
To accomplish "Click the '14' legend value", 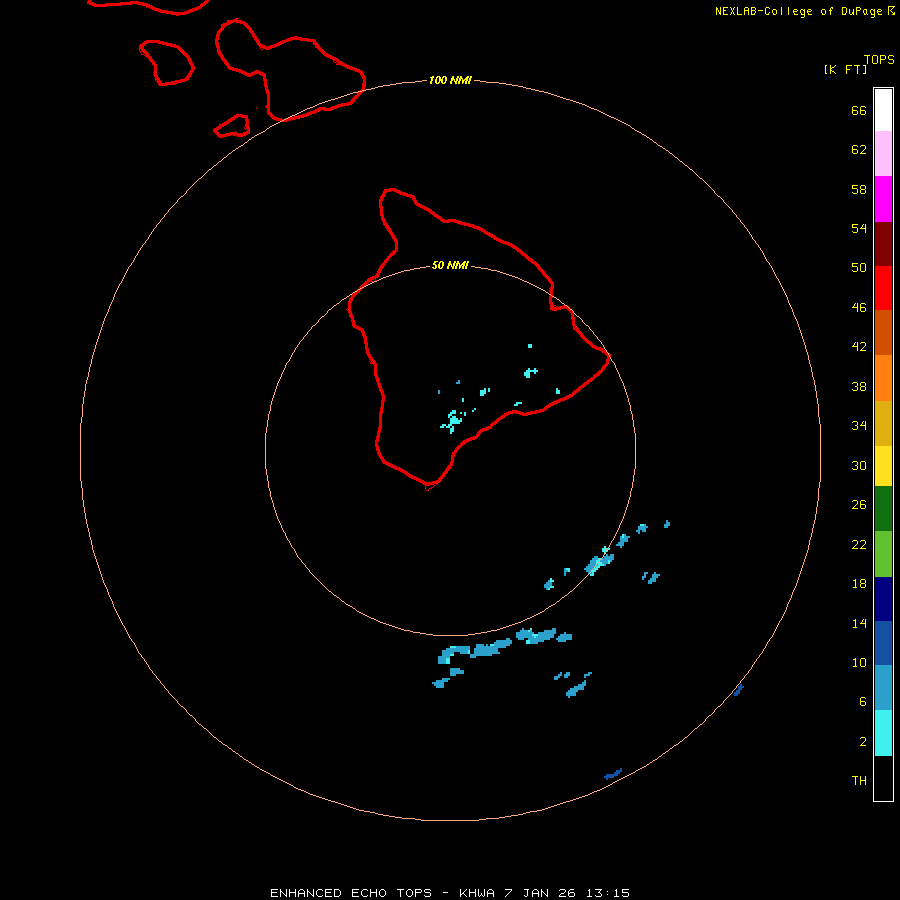I will click(x=859, y=623).
